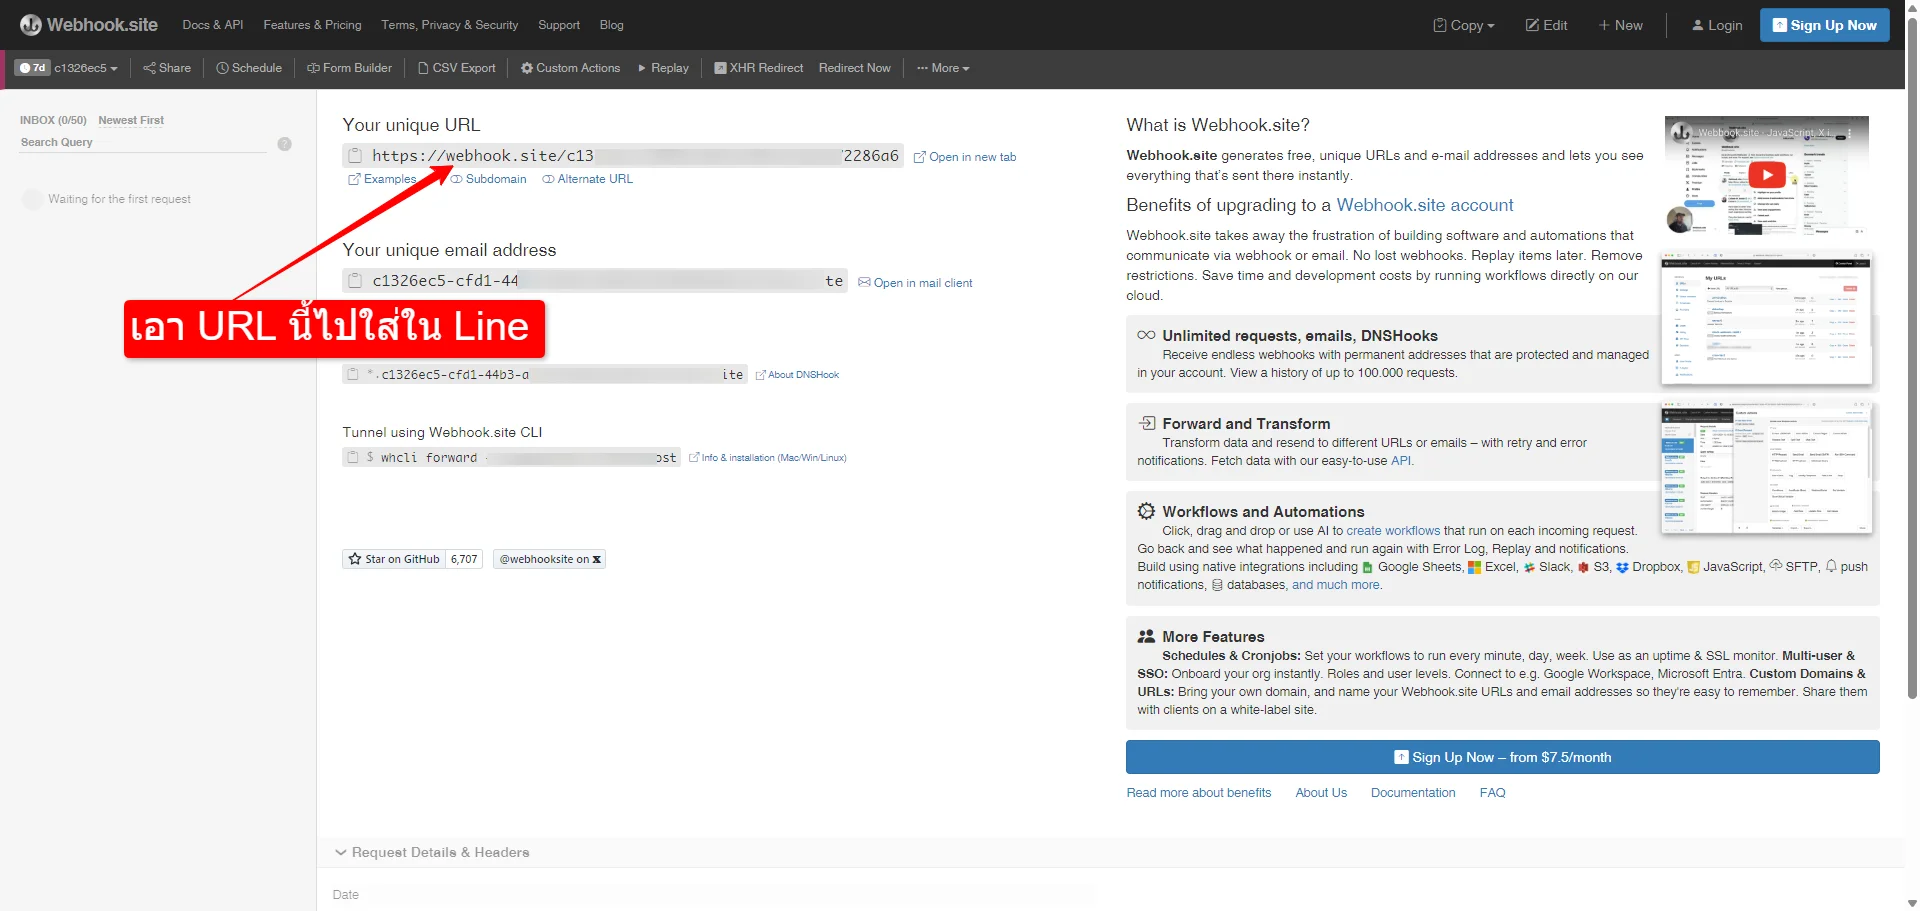The image size is (1920, 911).
Task: Click Open in mail client
Action: click(915, 283)
